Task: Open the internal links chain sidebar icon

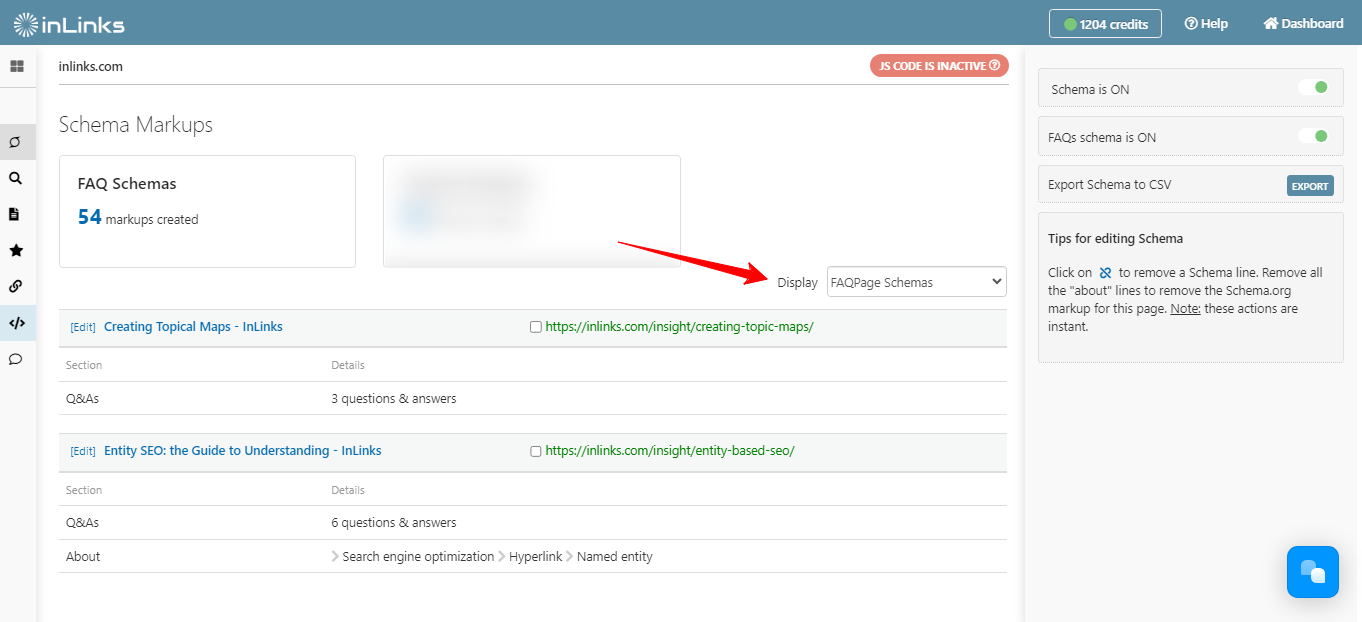Action: pyautogui.click(x=16, y=286)
